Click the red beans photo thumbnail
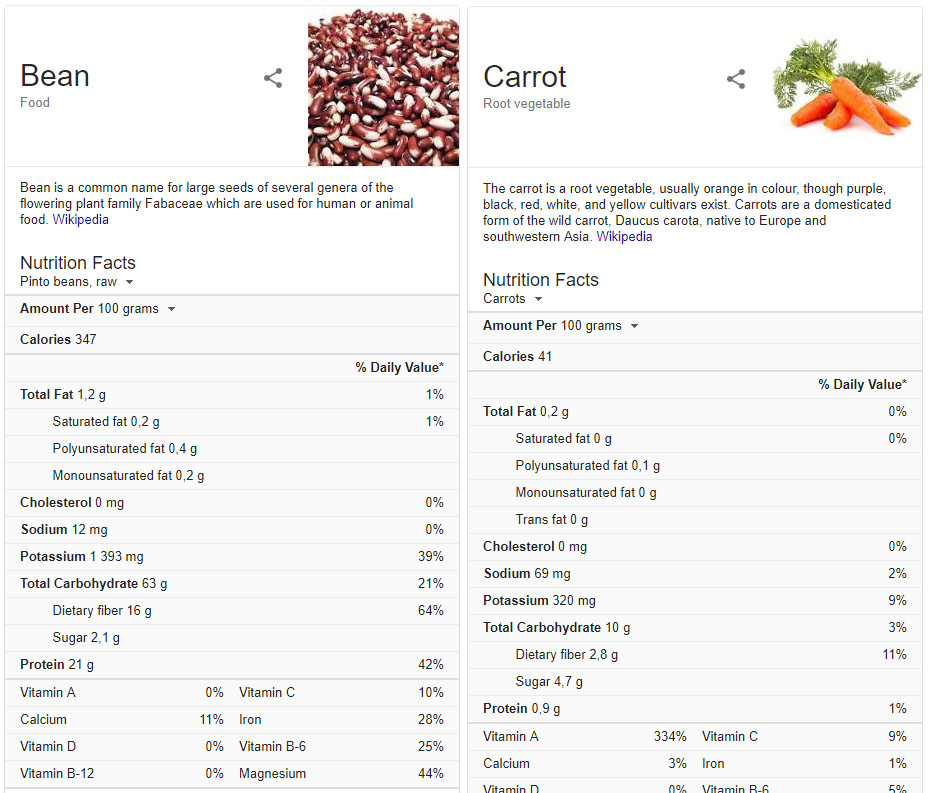Screen dimensions: 928x793 384,86
